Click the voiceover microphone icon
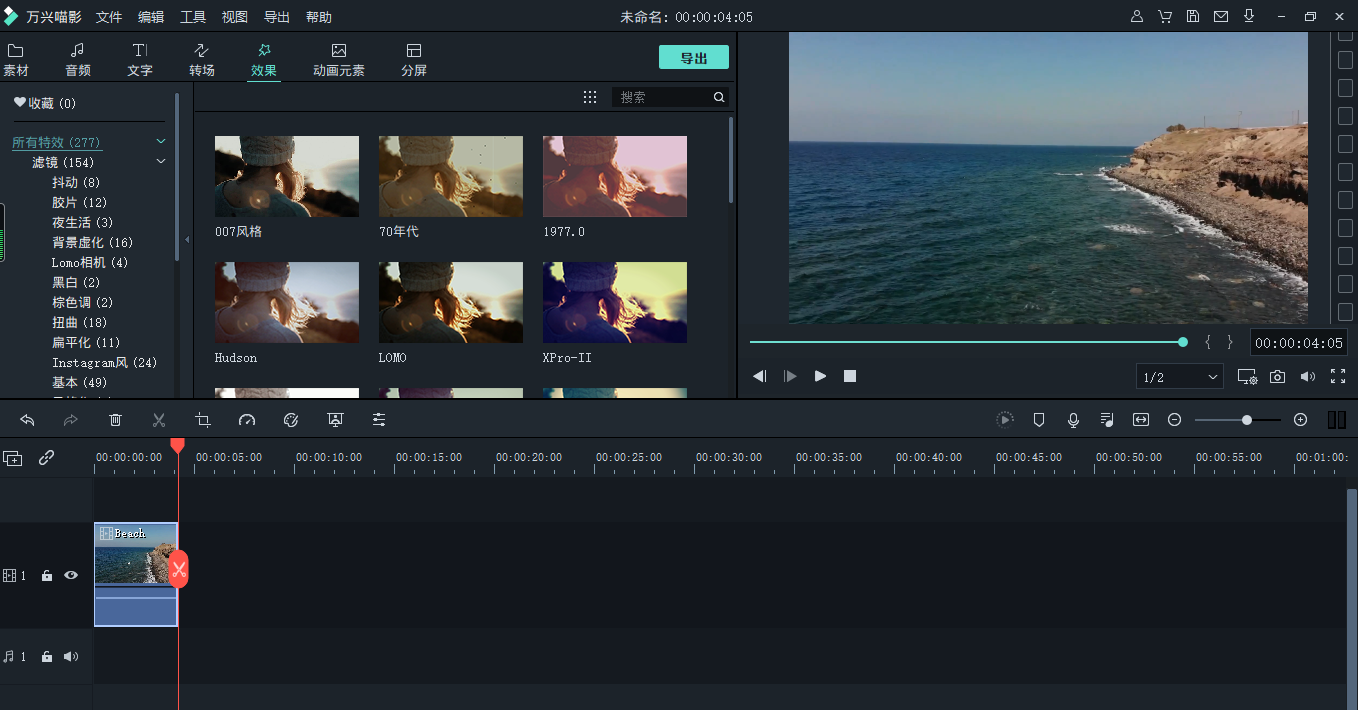 pyautogui.click(x=1073, y=420)
